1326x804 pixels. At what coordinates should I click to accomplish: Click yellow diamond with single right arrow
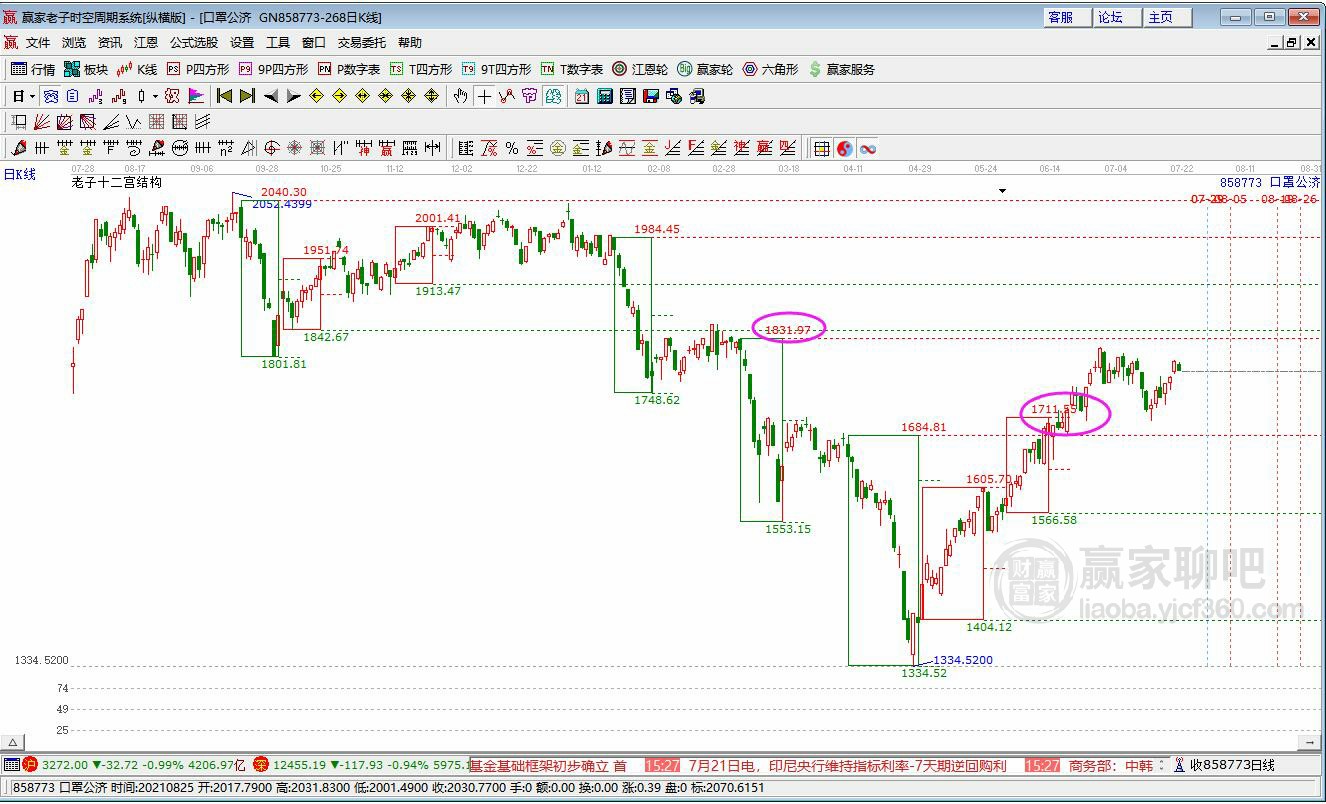tap(339, 96)
